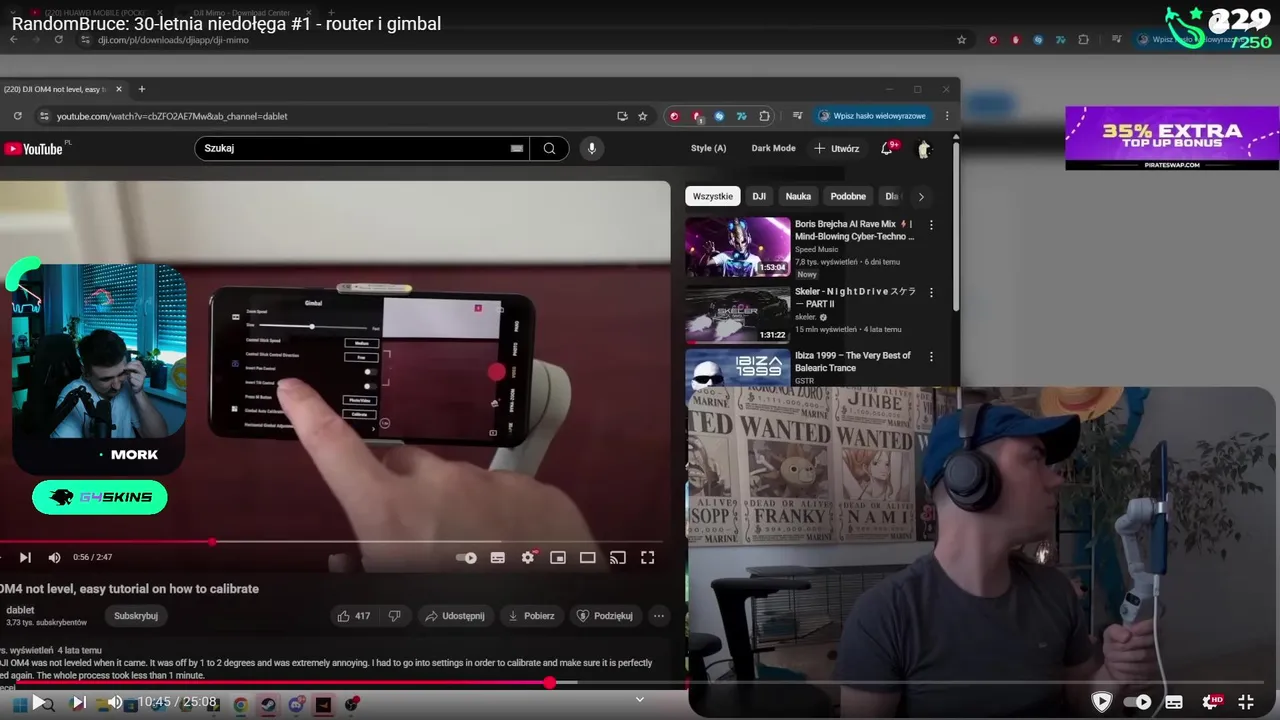The height and width of the screenshot is (720, 1280).
Task: Click the magnifier search button
Action: point(549,148)
